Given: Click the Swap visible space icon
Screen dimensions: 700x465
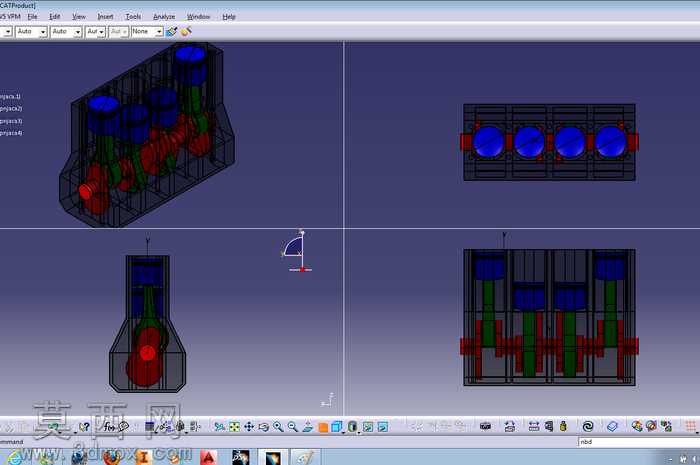Looking at the screenshot, I should click(383, 427).
